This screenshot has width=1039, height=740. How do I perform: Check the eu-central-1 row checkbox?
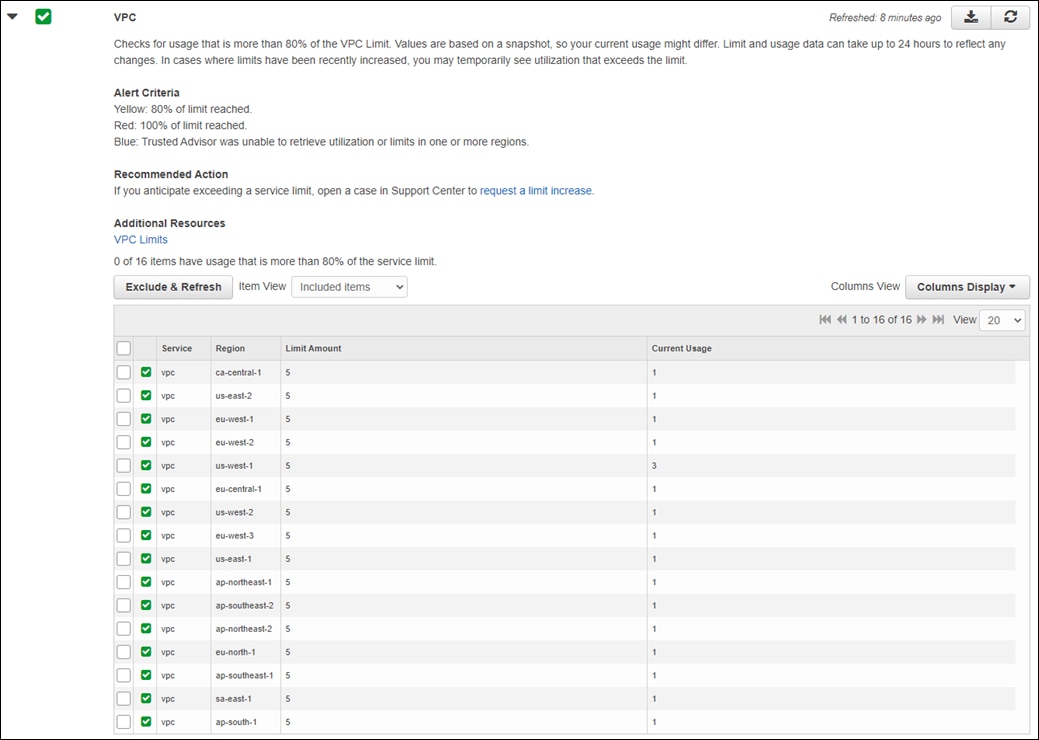(x=124, y=489)
